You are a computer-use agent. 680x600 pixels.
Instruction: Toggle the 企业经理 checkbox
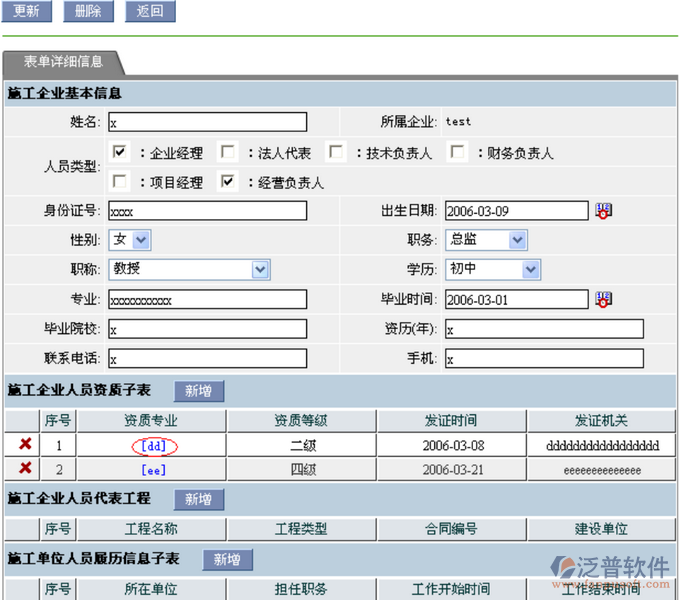pos(120,152)
